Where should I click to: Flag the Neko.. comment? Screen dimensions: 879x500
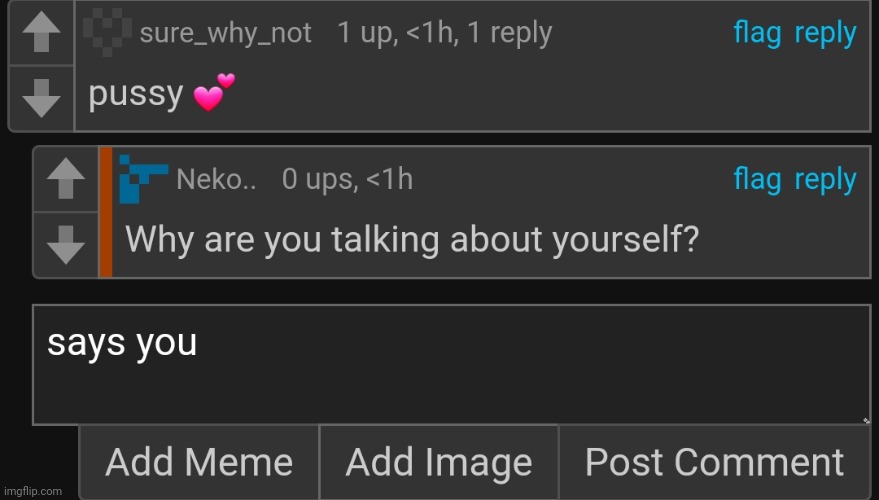757,180
